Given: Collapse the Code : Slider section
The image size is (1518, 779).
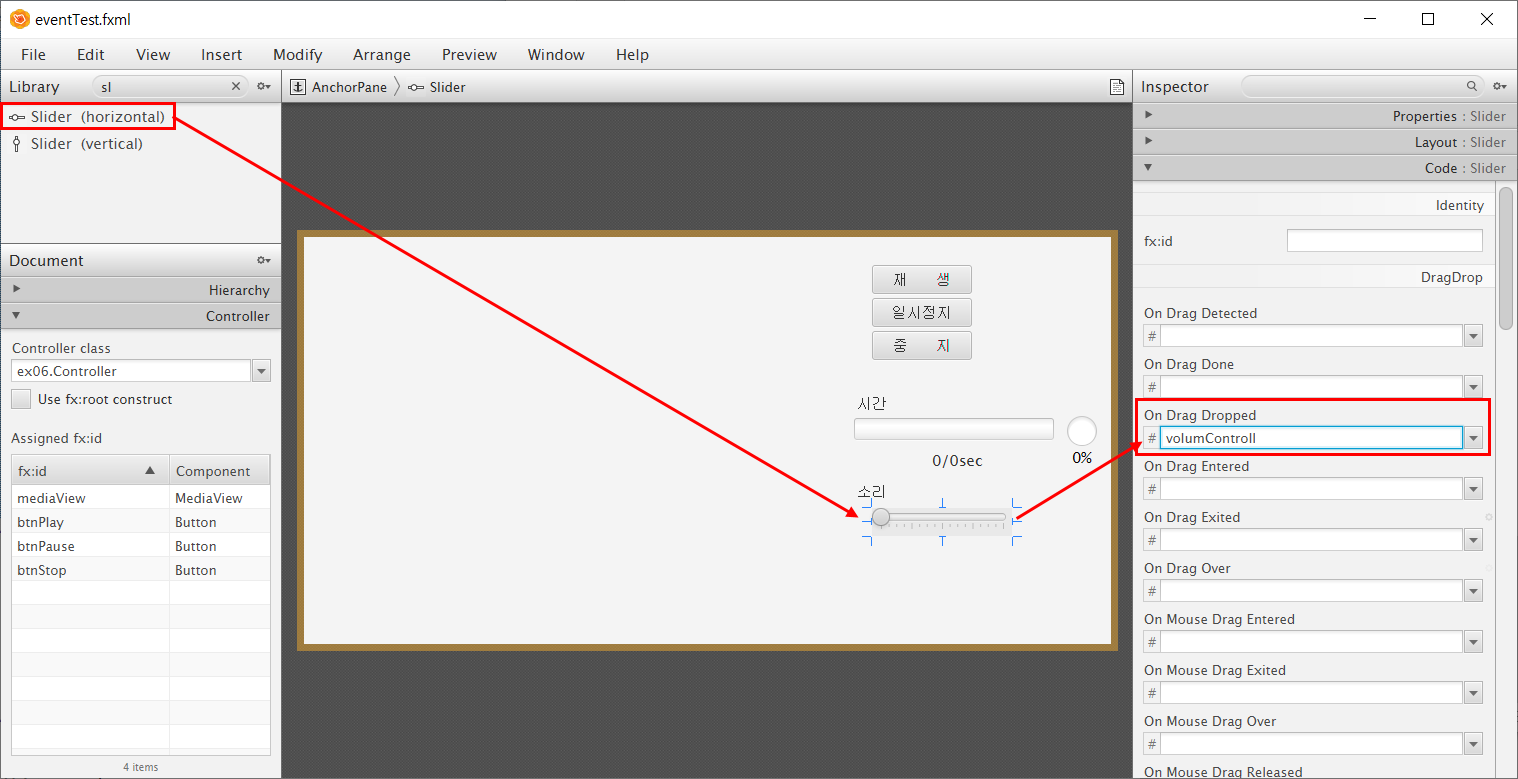Looking at the screenshot, I should click(1323, 168).
